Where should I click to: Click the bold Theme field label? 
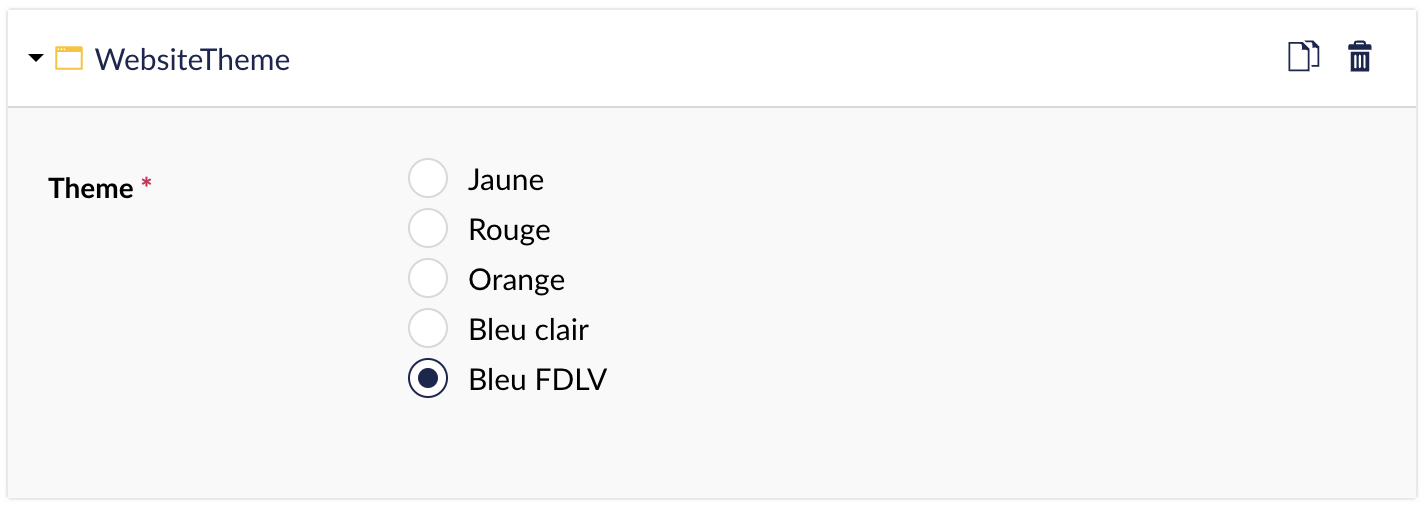click(x=91, y=188)
